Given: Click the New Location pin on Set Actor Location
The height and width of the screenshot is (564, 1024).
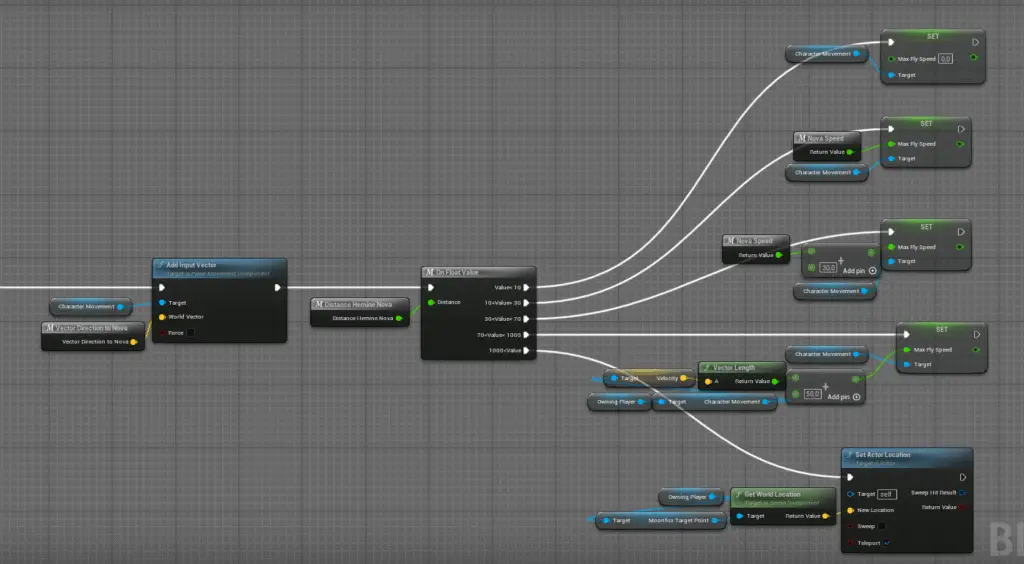Looking at the screenshot, I should click(851, 509).
